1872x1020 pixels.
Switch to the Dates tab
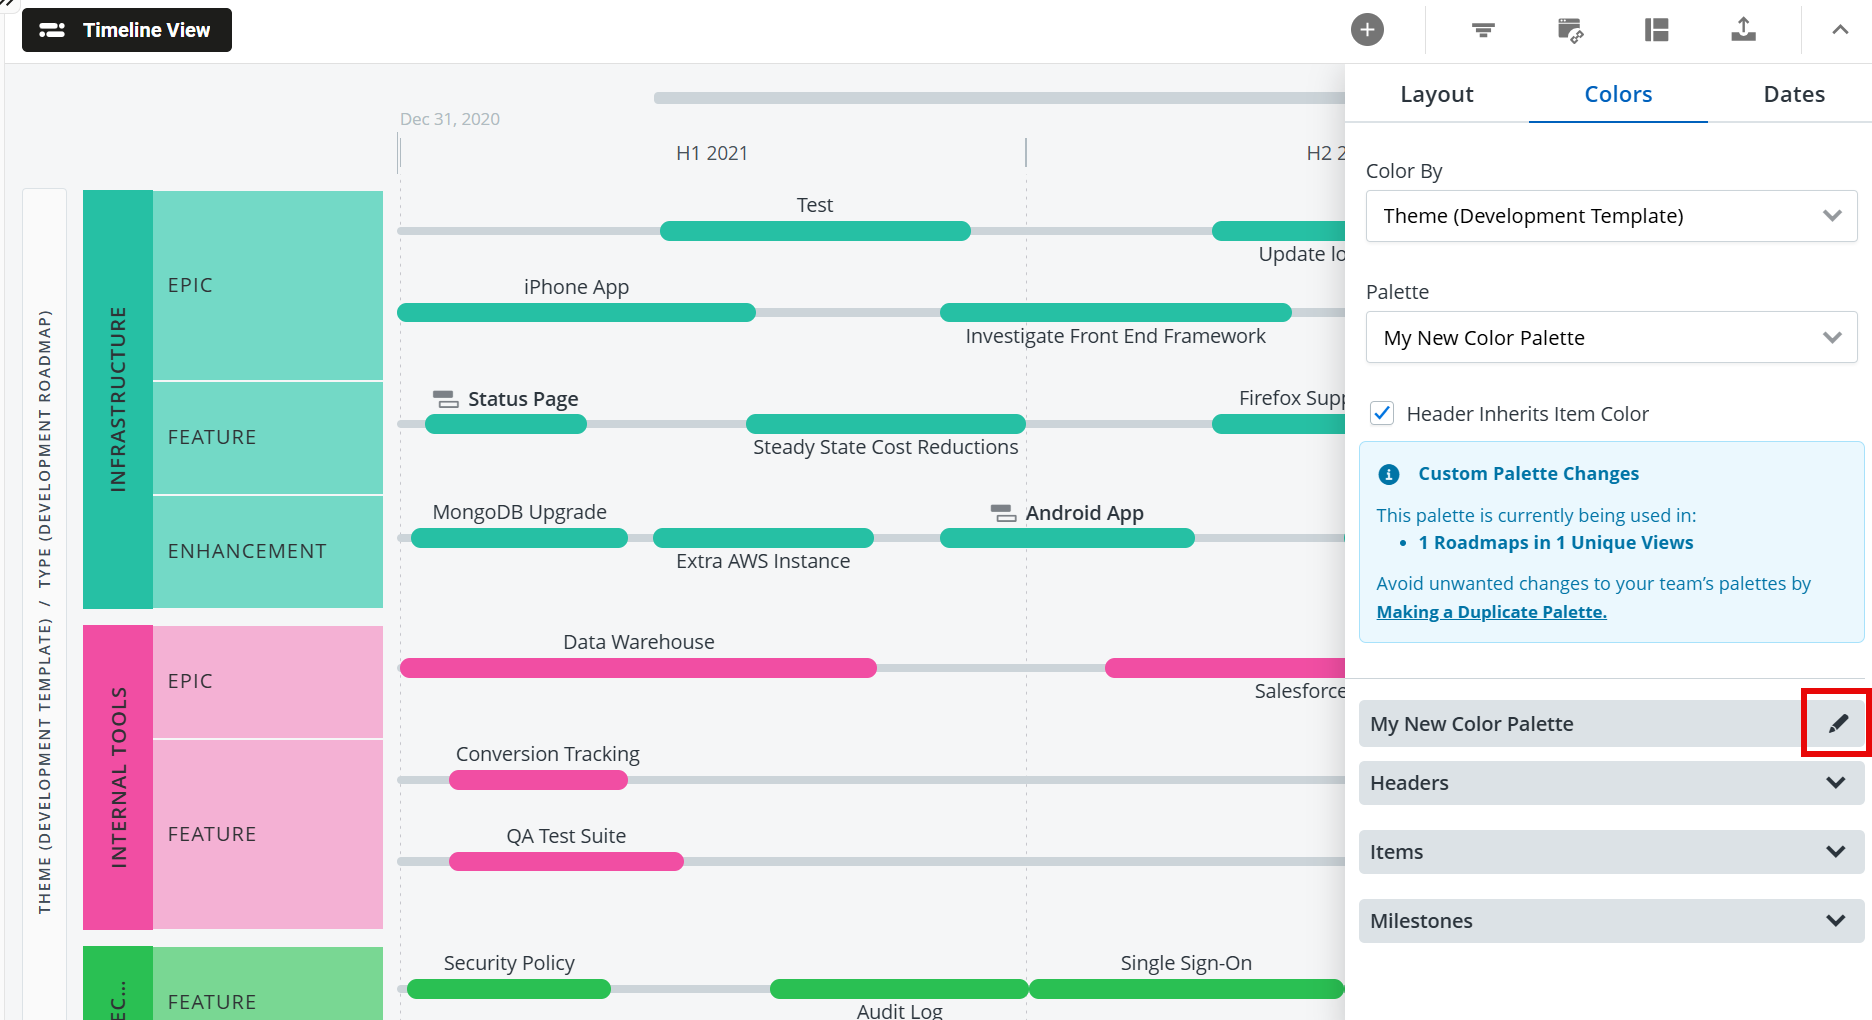[x=1793, y=94]
